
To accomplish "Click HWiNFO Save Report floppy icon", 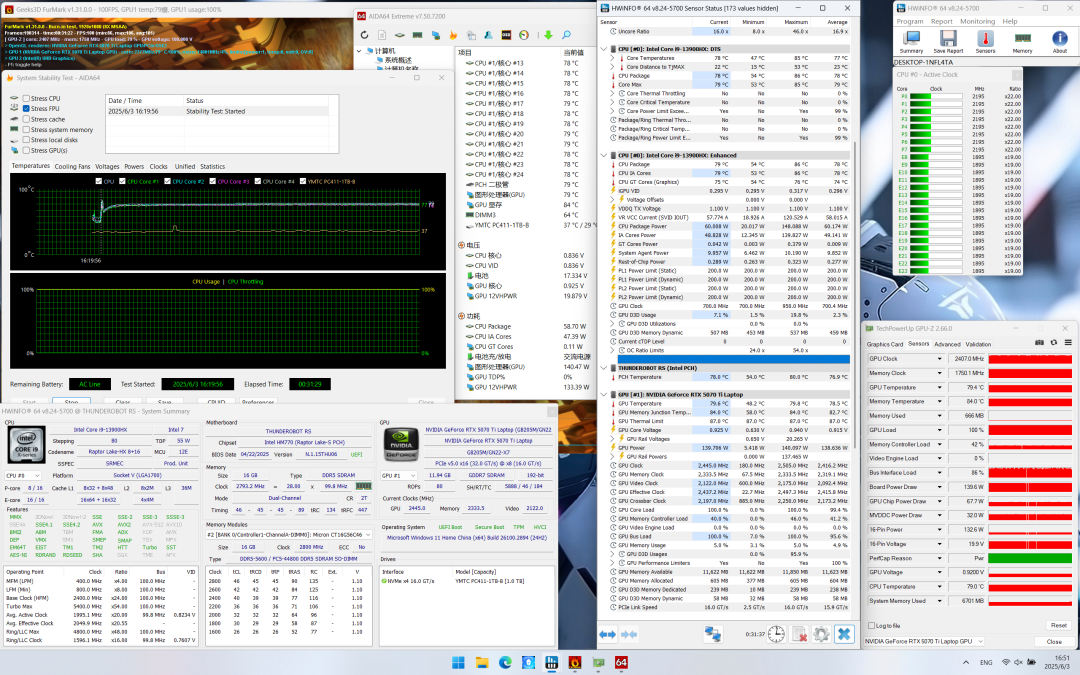I will [948, 41].
